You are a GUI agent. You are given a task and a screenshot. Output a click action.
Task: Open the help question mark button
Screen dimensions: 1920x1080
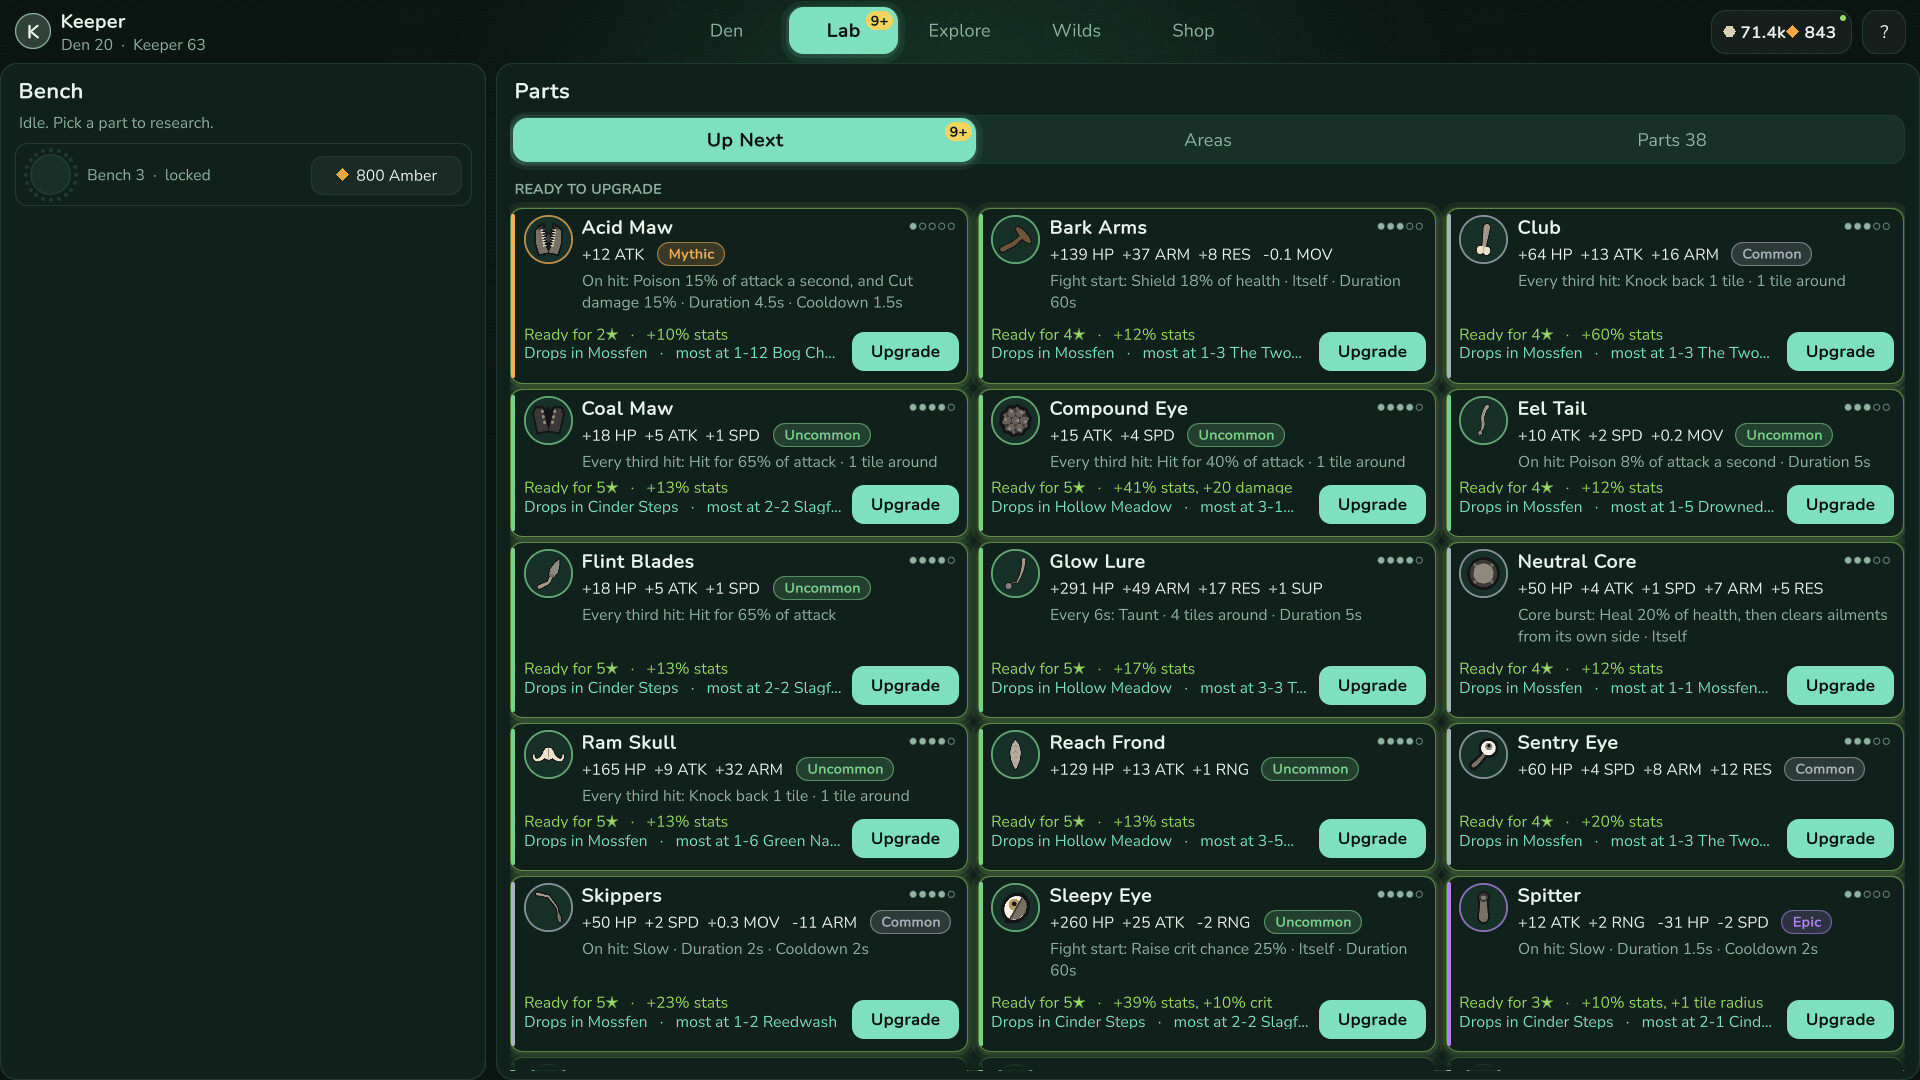1884,32
